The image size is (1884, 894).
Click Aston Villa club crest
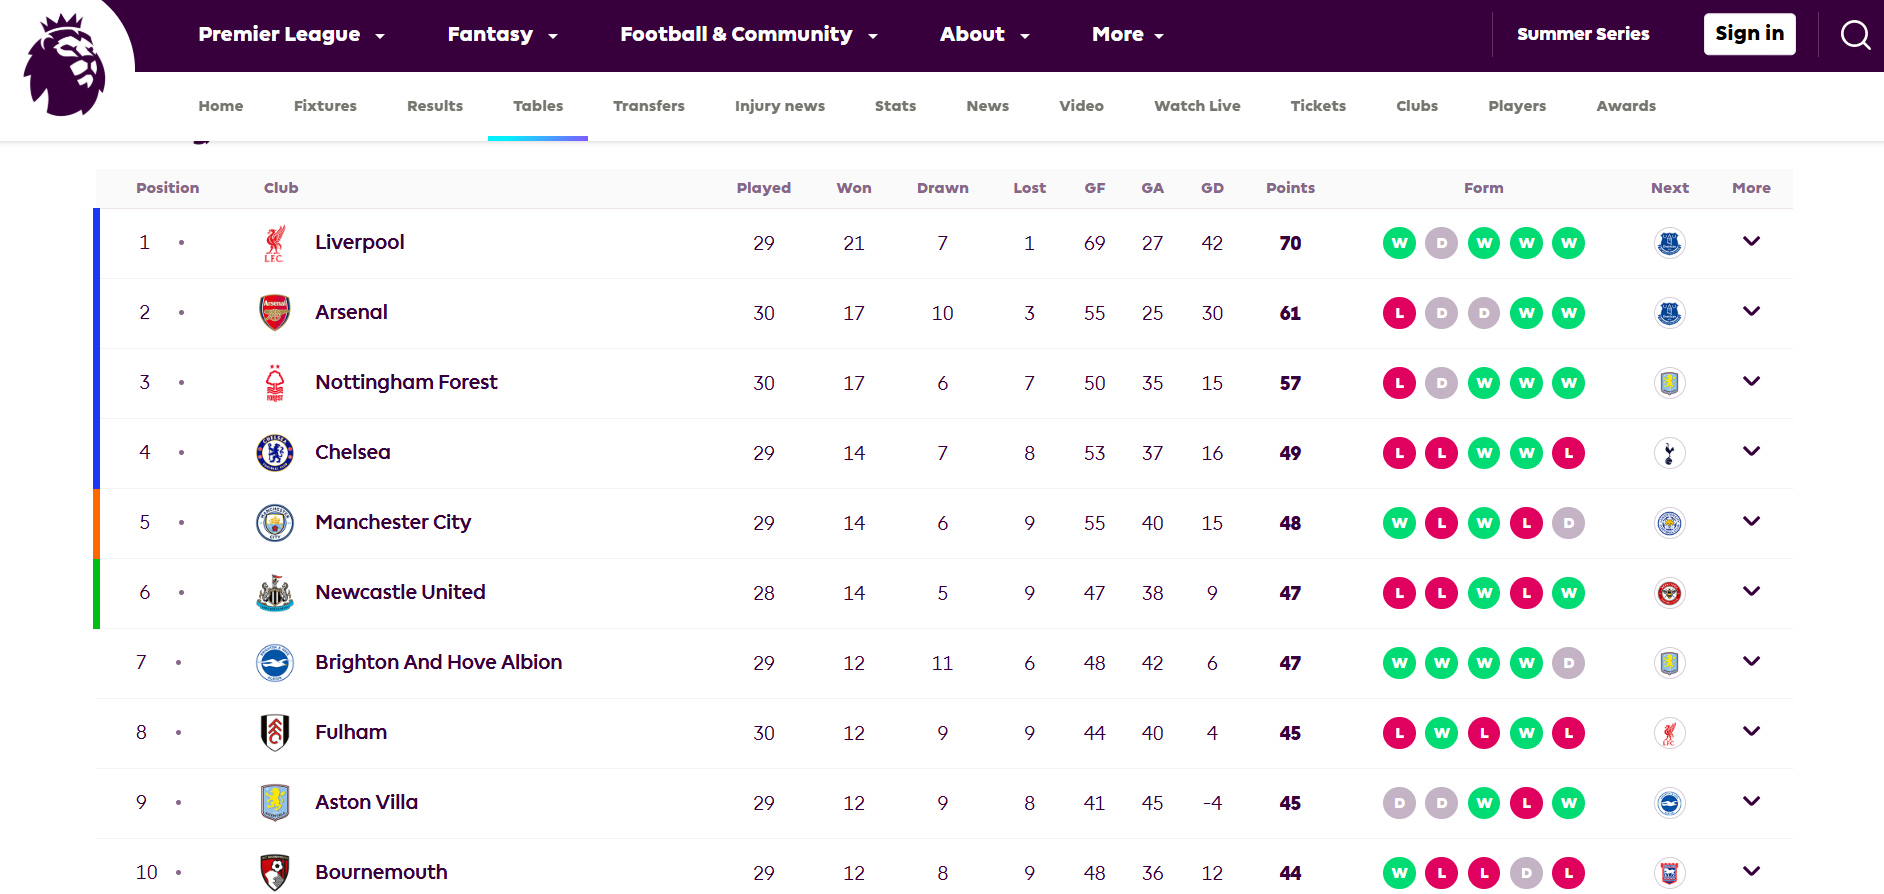coord(274,803)
